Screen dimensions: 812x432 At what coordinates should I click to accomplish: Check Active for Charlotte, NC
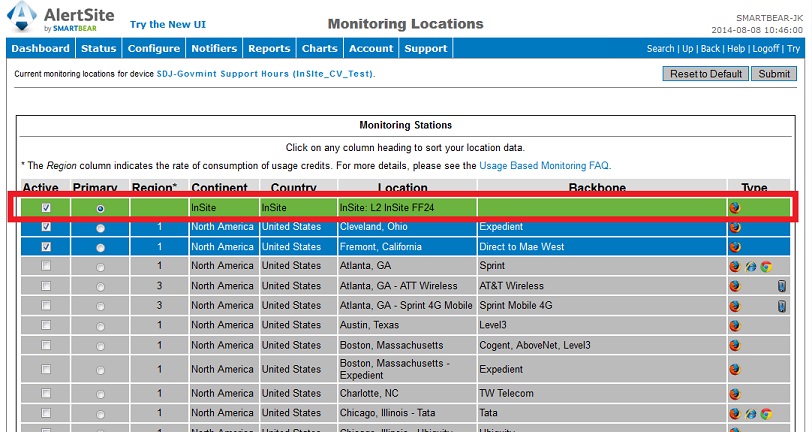click(46, 393)
